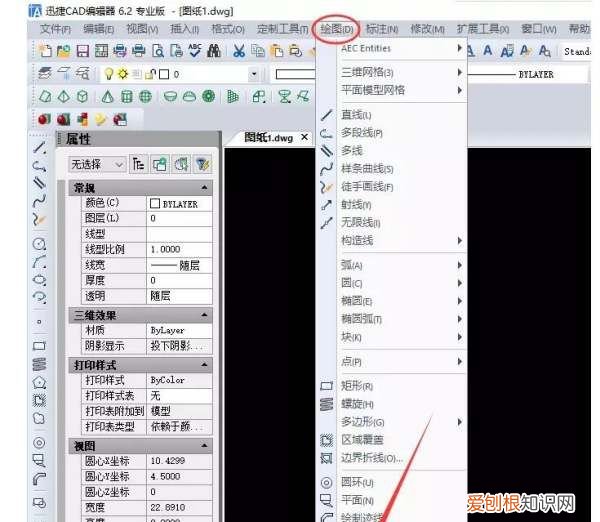600x522 pixels.
Task: Select the Donut tool in left toolbar
Action: point(39,443)
